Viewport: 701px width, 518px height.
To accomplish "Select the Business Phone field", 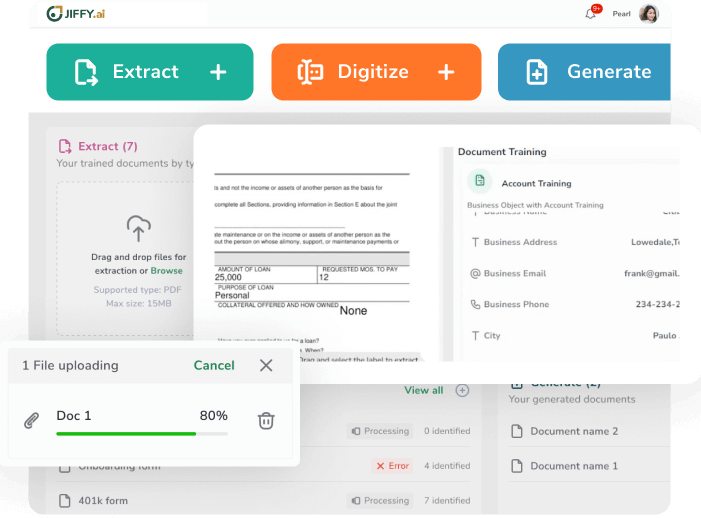I will (574, 304).
